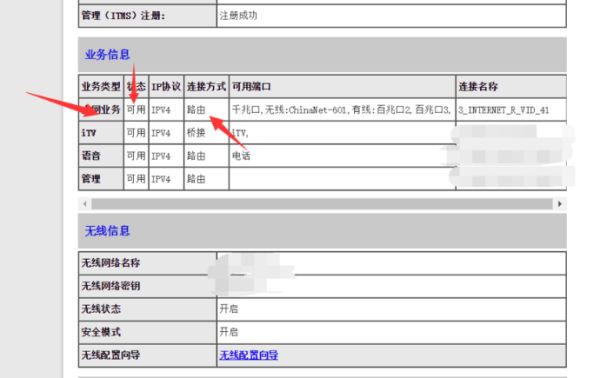600x378 pixels.
Task: Click the 业务类型 column header
Action: 101,86
